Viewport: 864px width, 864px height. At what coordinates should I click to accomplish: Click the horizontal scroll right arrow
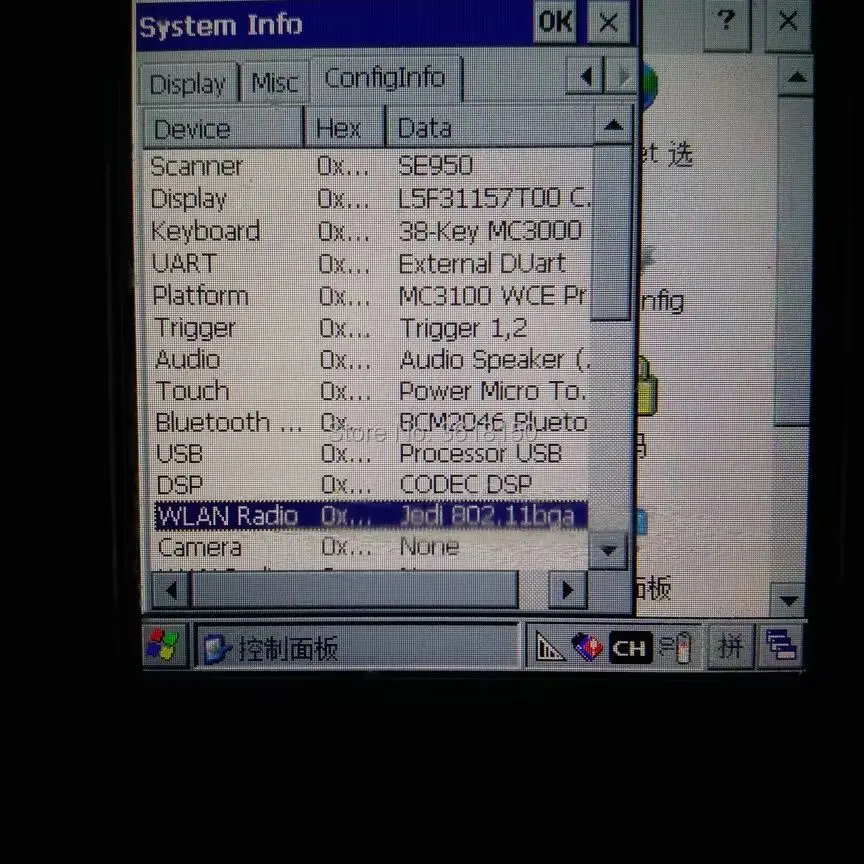pyautogui.click(x=568, y=590)
